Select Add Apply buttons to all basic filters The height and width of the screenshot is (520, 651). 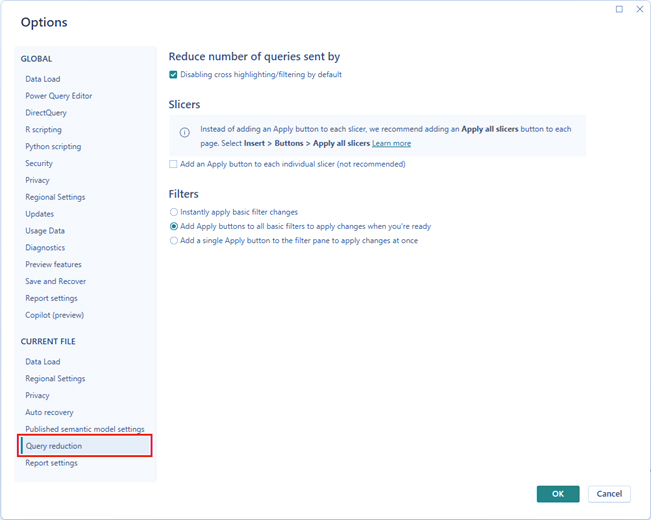(174, 226)
